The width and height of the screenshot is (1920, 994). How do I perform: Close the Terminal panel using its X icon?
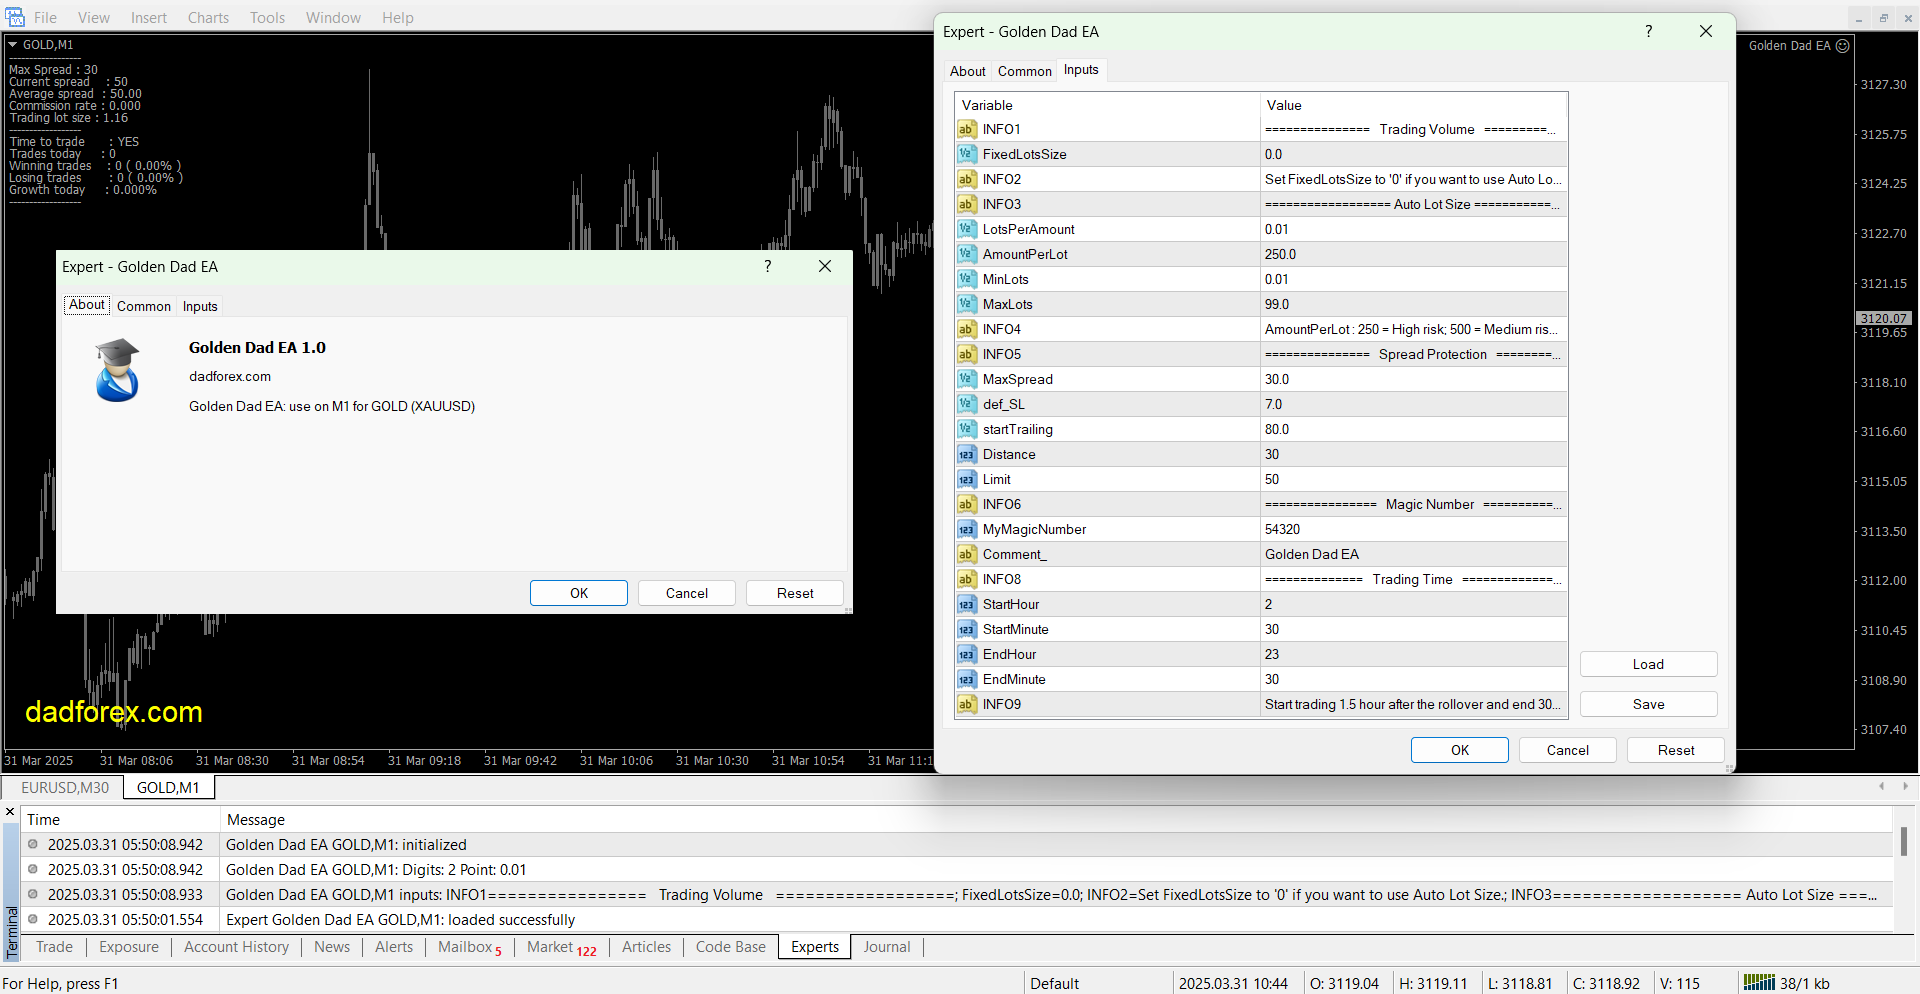pos(10,812)
